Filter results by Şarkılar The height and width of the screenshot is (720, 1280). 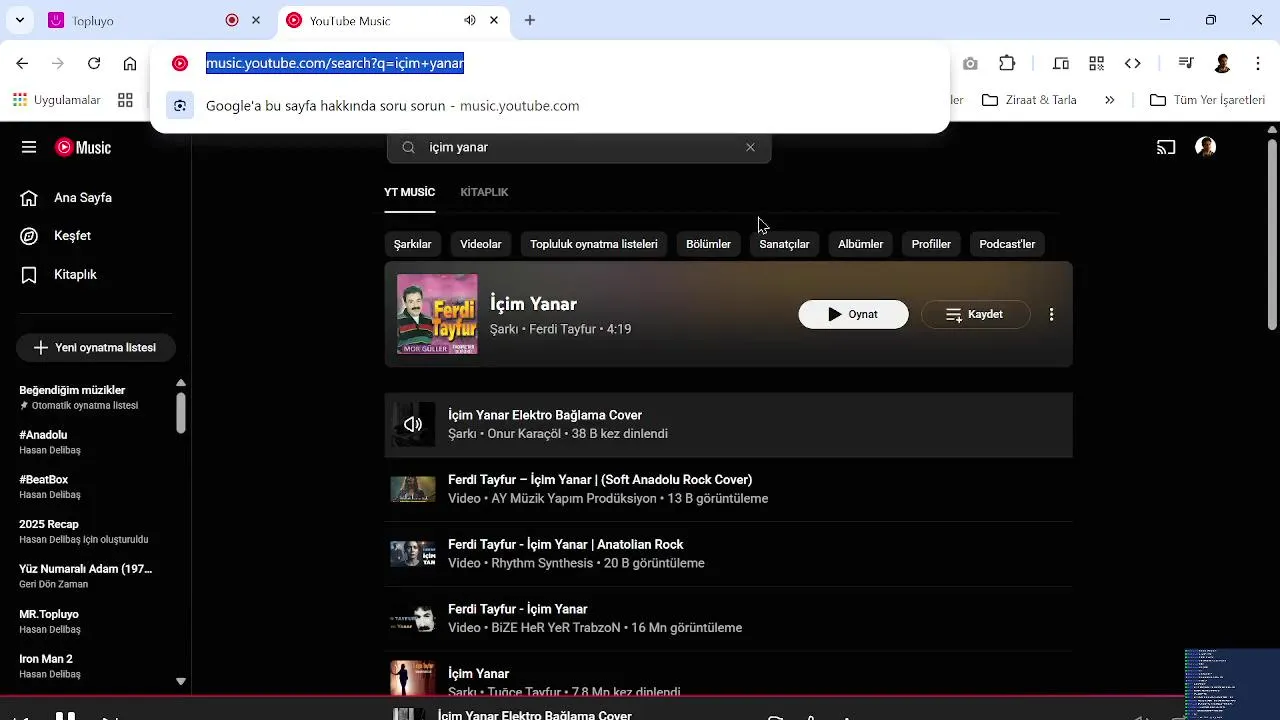click(x=412, y=244)
